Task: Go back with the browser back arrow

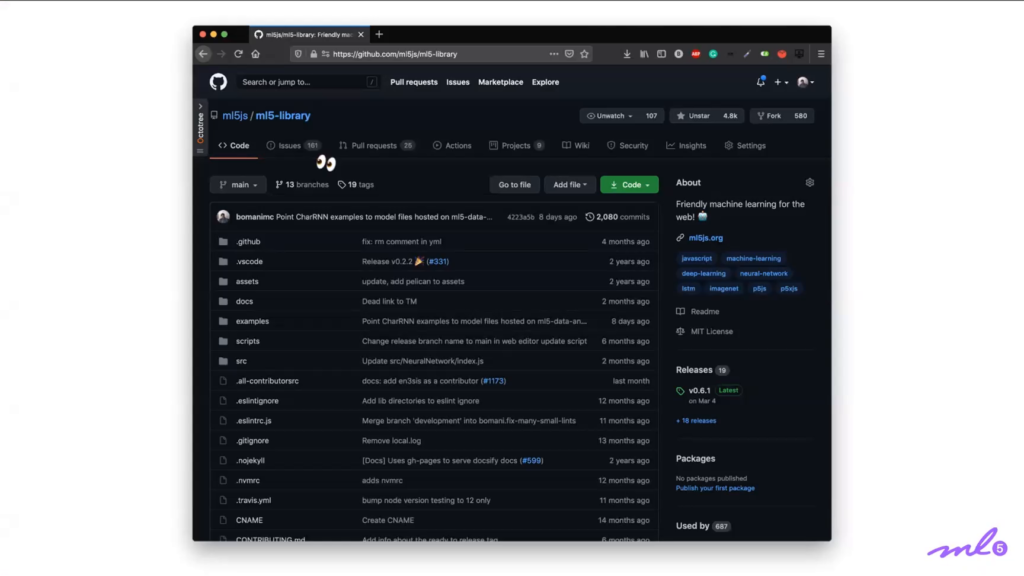Action: [x=204, y=54]
